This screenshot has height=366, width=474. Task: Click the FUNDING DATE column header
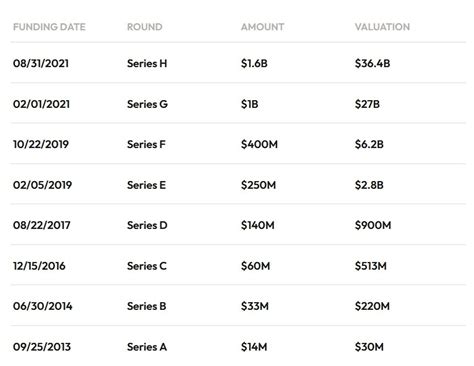(49, 27)
